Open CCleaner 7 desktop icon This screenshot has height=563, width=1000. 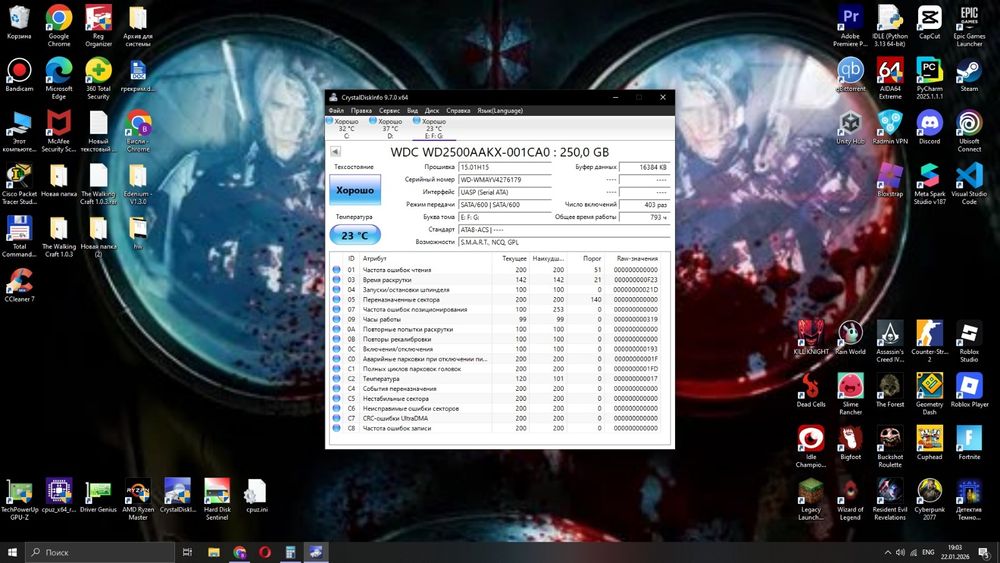[x=19, y=285]
